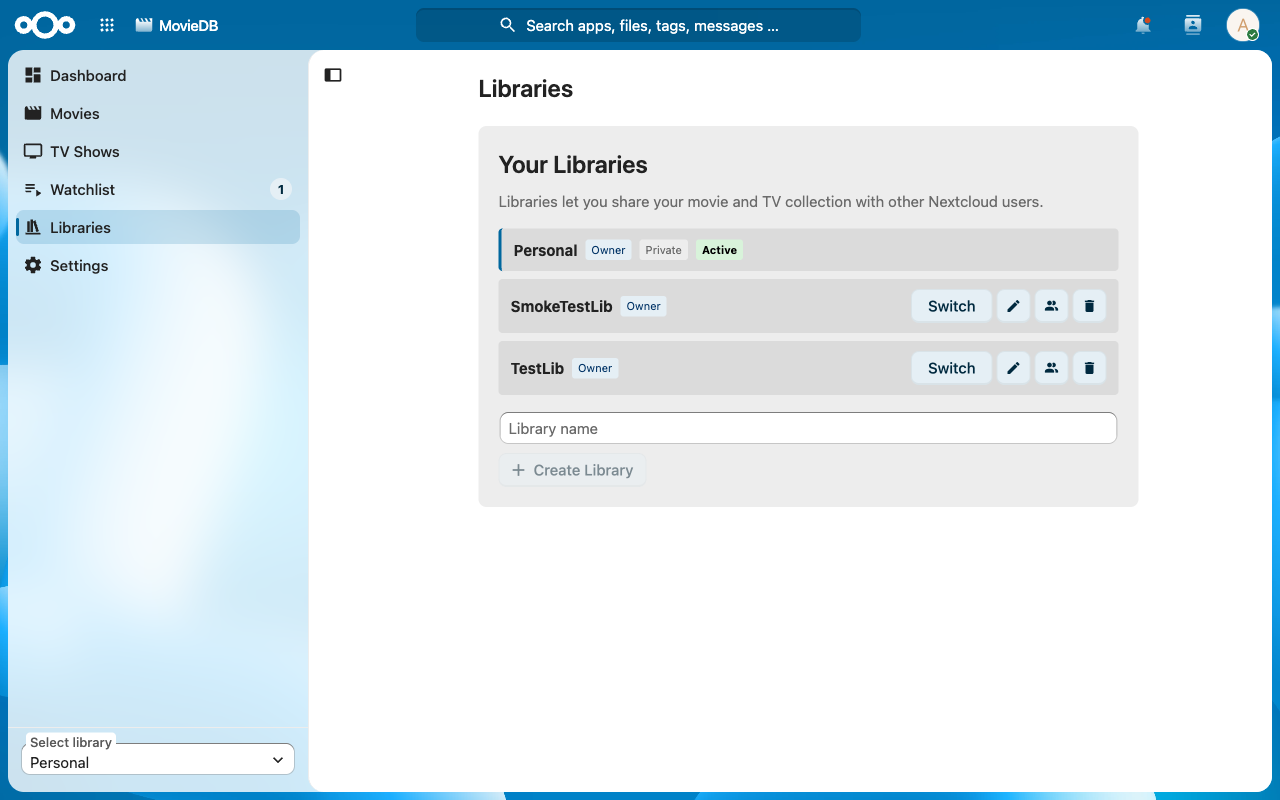The width and height of the screenshot is (1280, 800).
Task: Click the MovieDB clapperboard icon
Action: [144, 25]
